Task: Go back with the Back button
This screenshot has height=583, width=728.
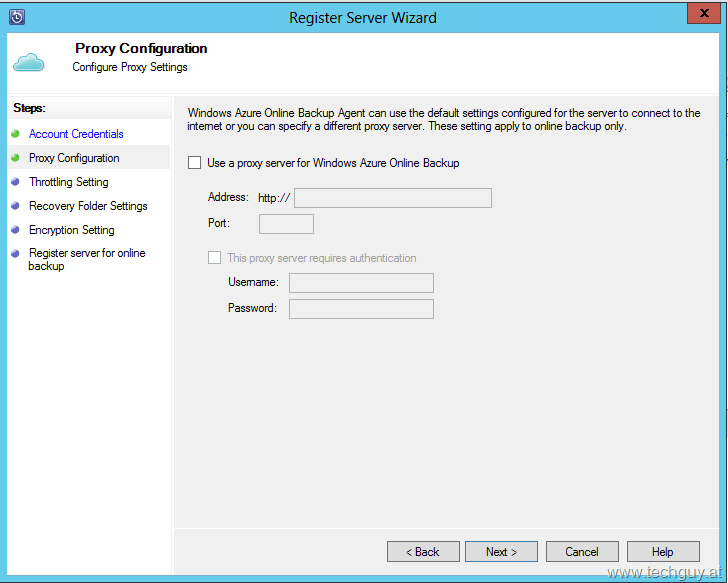Action: point(423,551)
